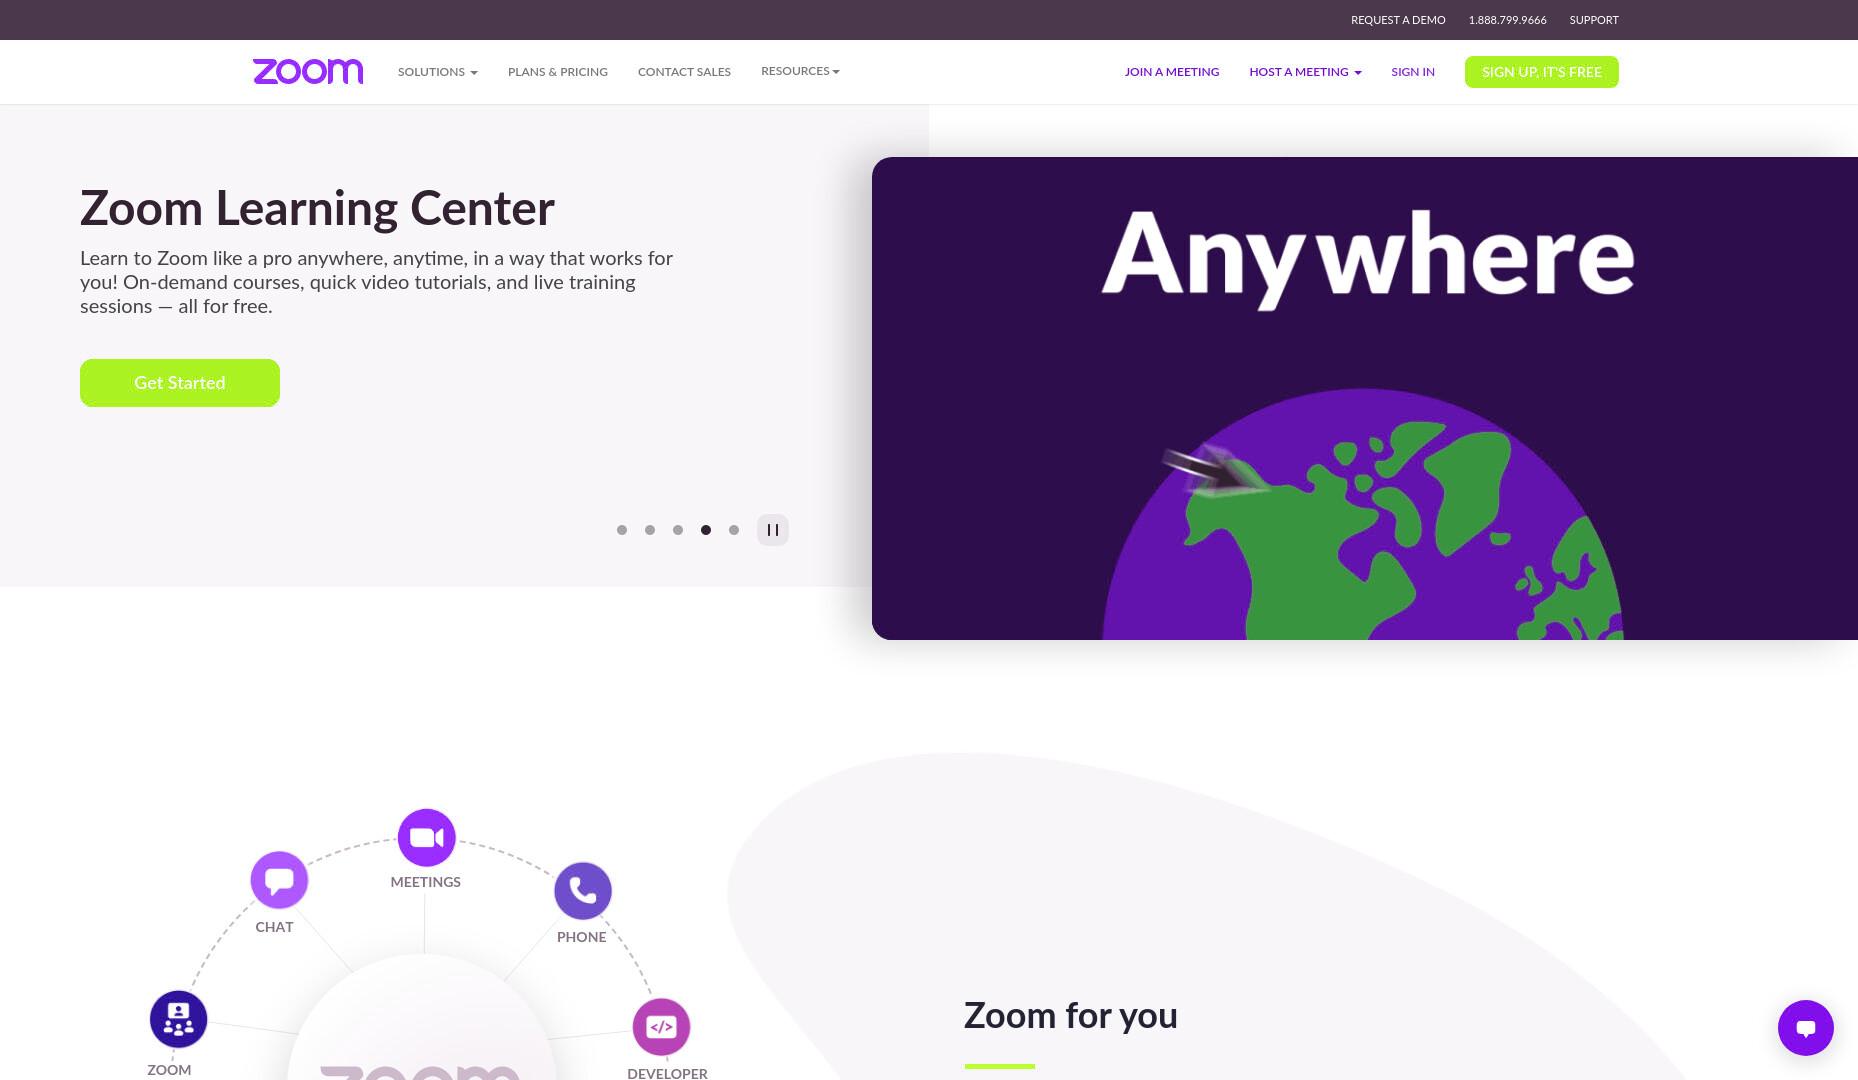Select the second carousel slide dot

[650, 530]
